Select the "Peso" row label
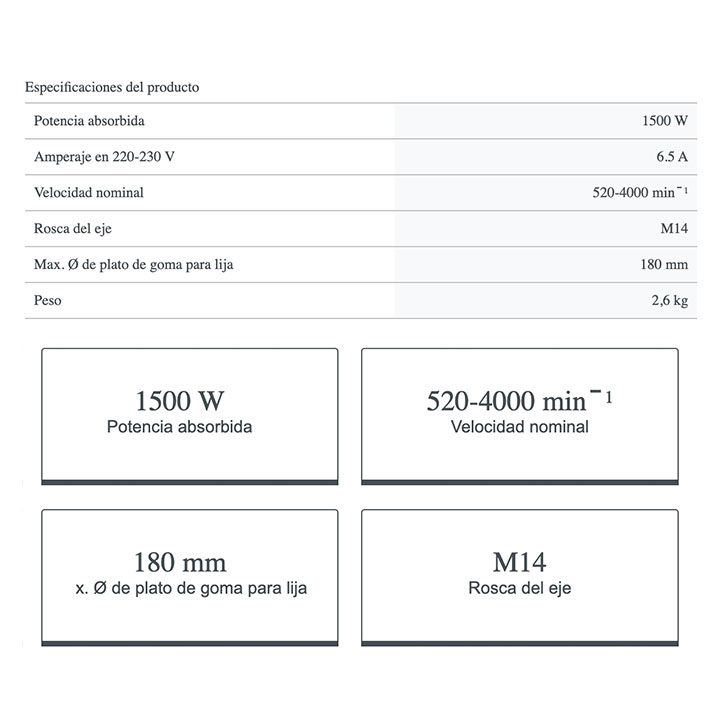 tap(48, 300)
